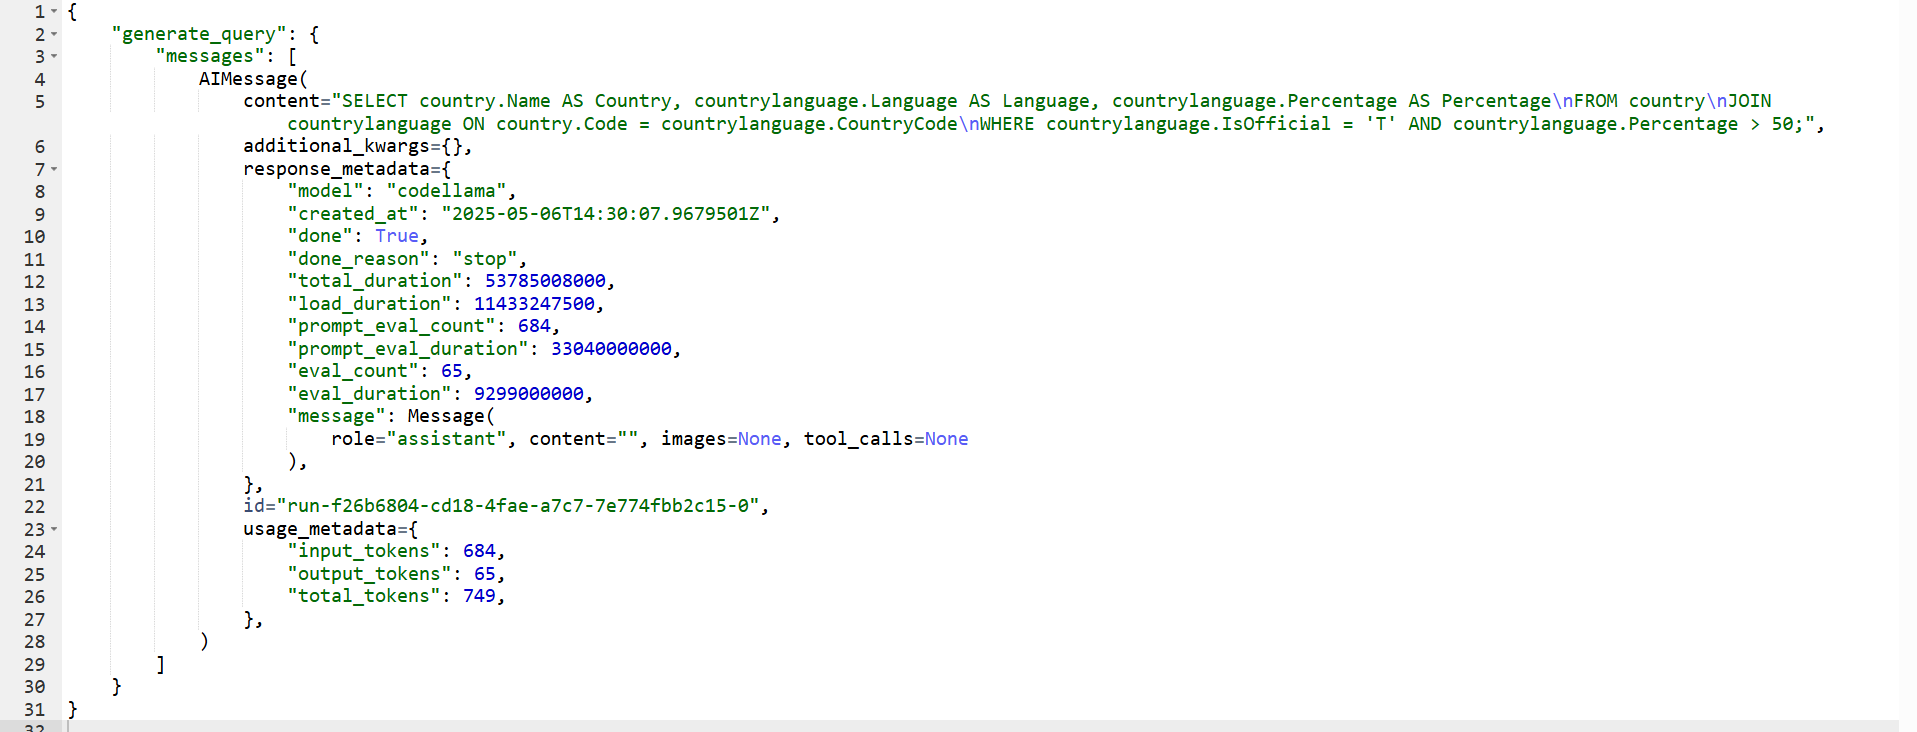Click line number 16 in the gutter

(34, 372)
